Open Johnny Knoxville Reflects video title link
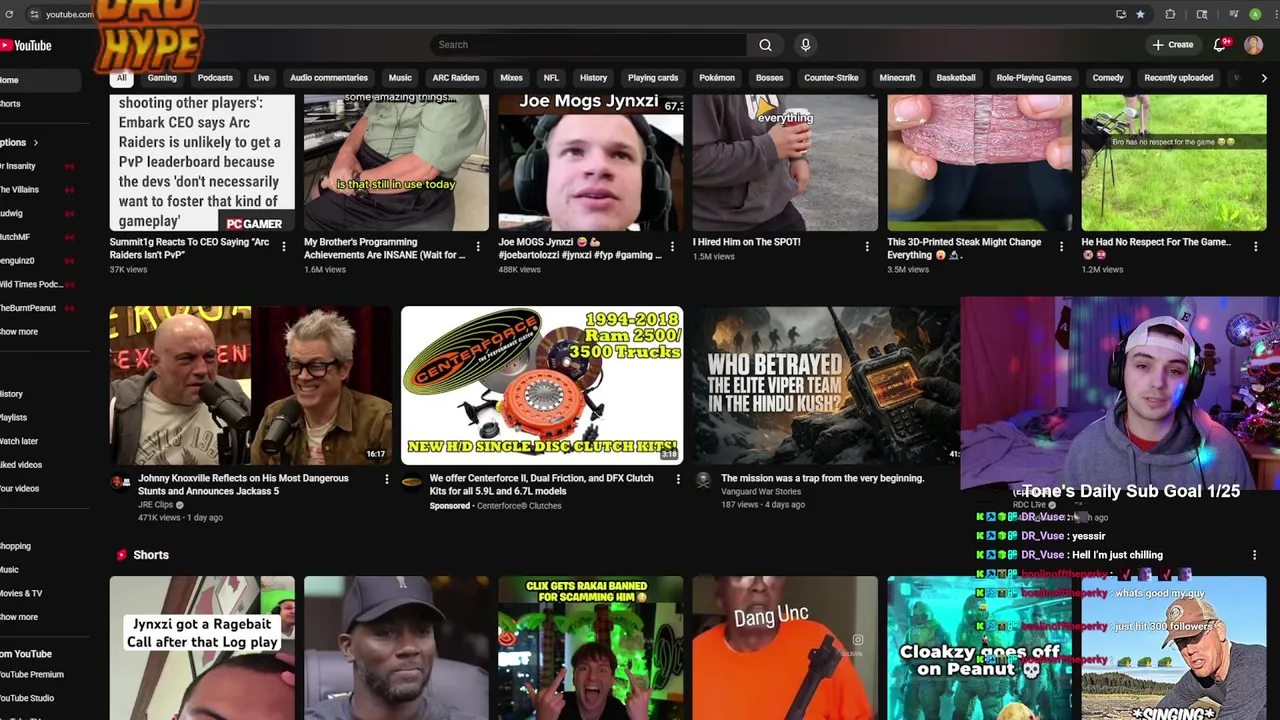 (x=243, y=484)
